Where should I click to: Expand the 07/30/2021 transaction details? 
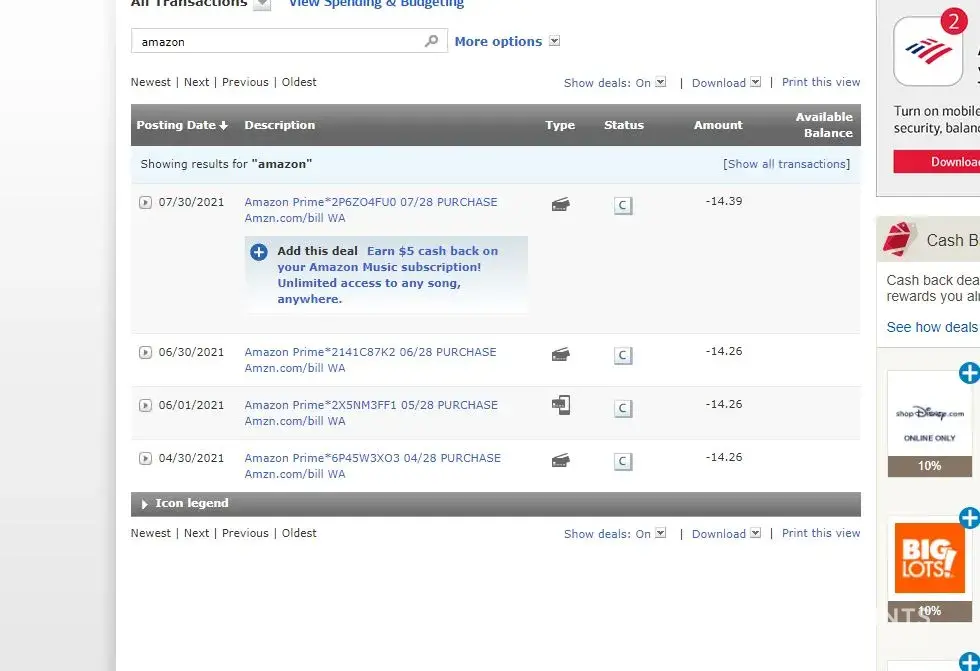145,202
